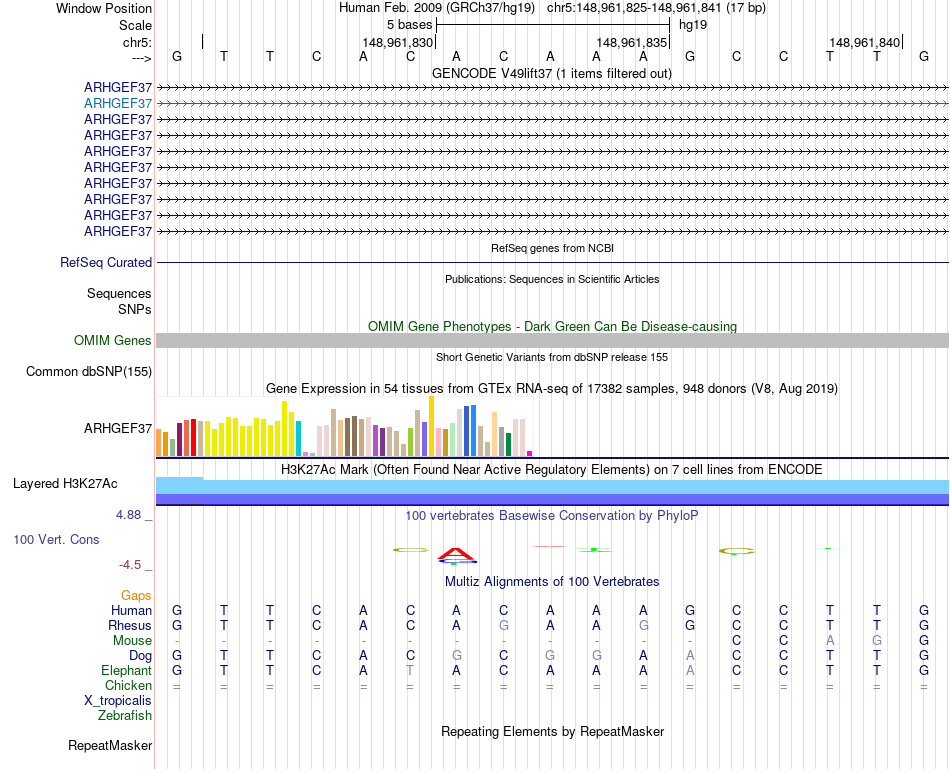The height and width of the screenshot is (769, 950).
Task: Click the -4.5 PhyloP lower scale value
Action: [130, 565]
